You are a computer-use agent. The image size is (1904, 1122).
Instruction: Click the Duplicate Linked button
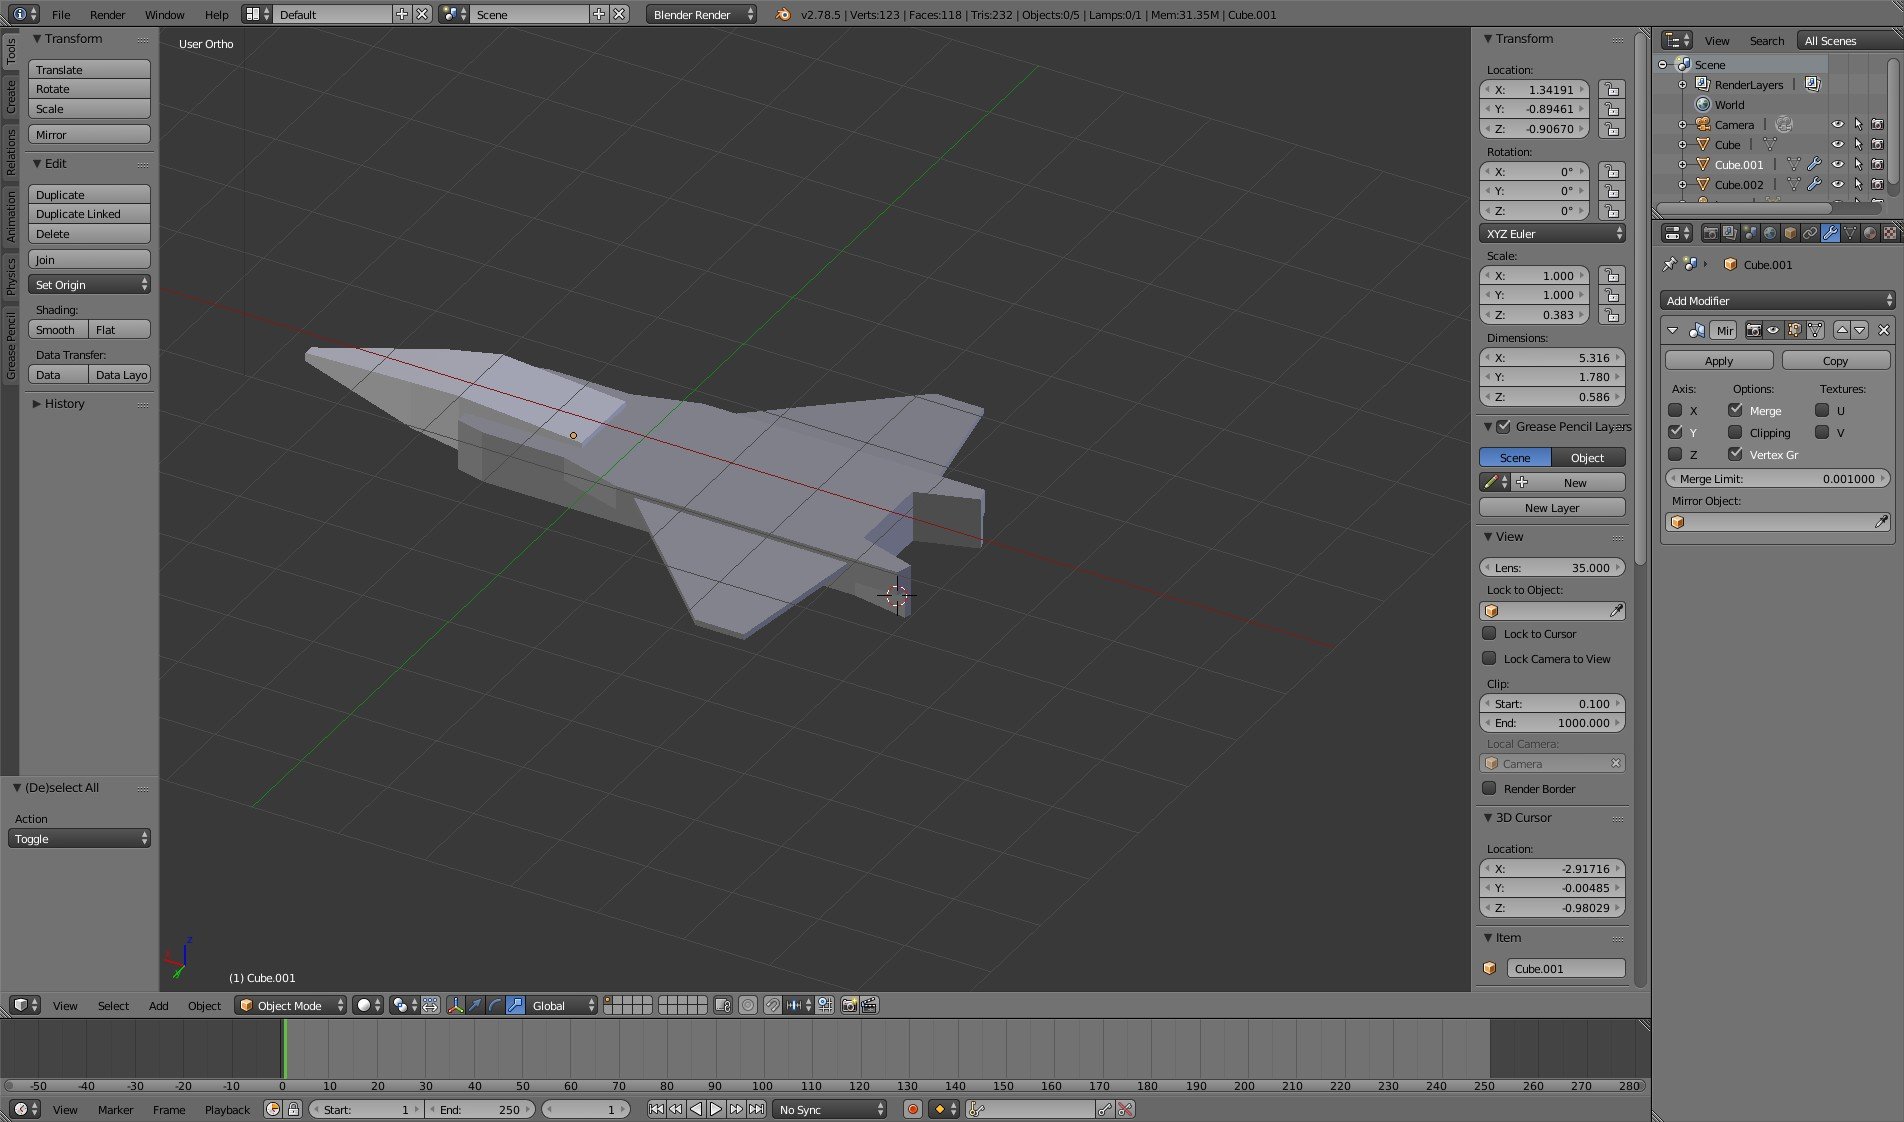coord(89,214)
